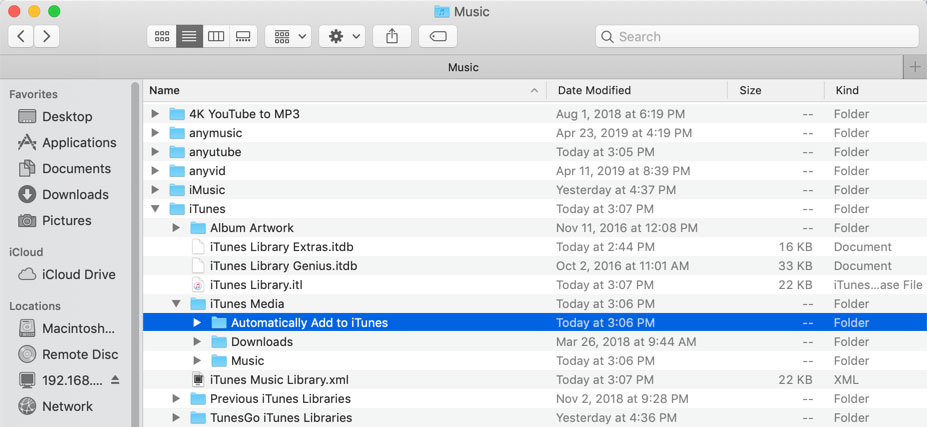Screen dimensions: 927x427
Task: Open Documents in the sidebar
Action: 64,169
